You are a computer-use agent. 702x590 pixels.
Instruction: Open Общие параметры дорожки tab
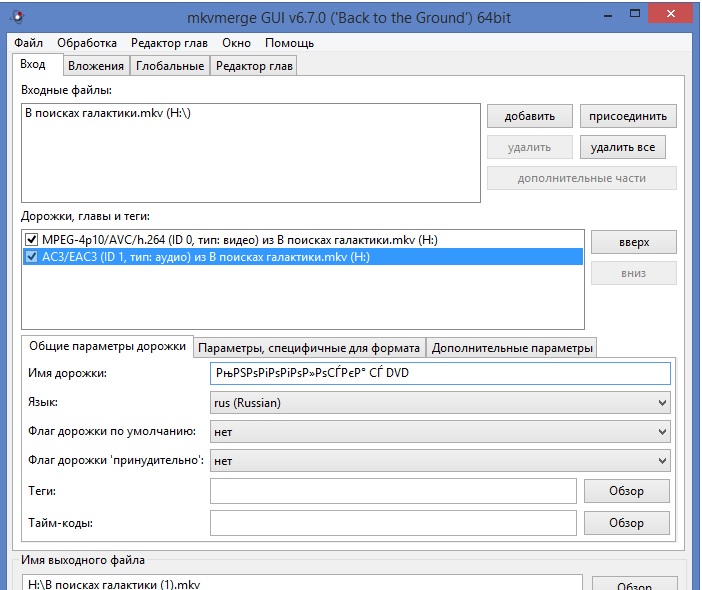107,346
